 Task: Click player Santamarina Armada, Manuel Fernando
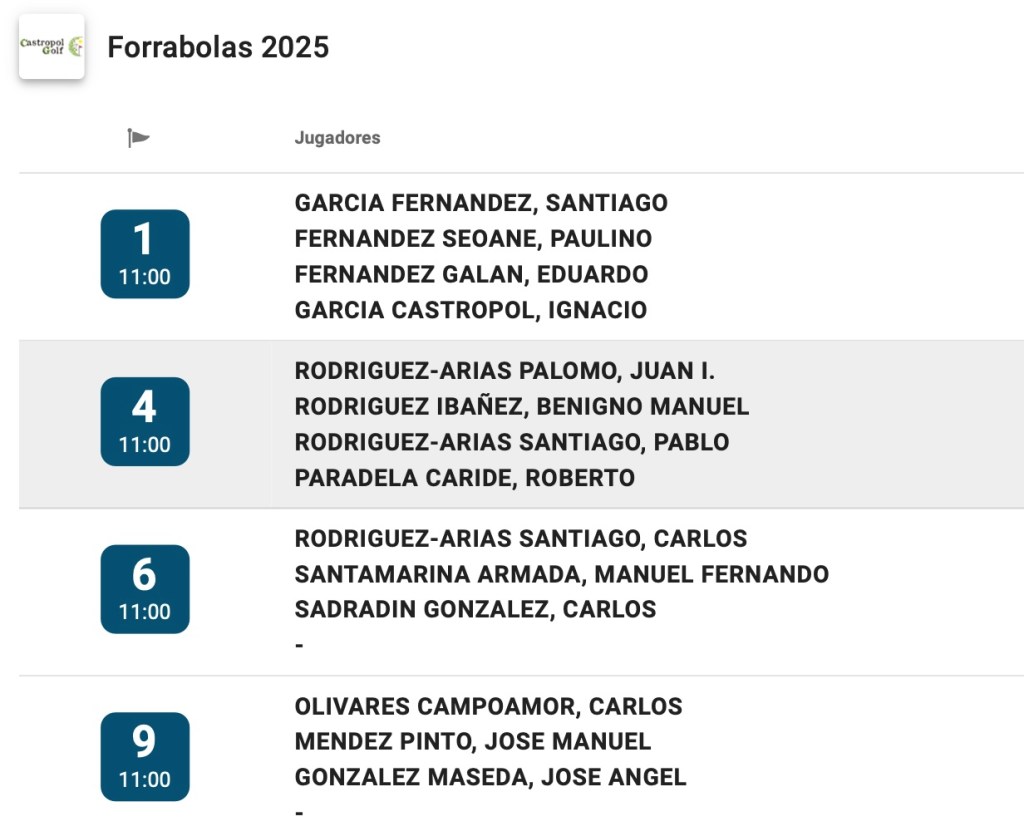click(x=562, y=574)
